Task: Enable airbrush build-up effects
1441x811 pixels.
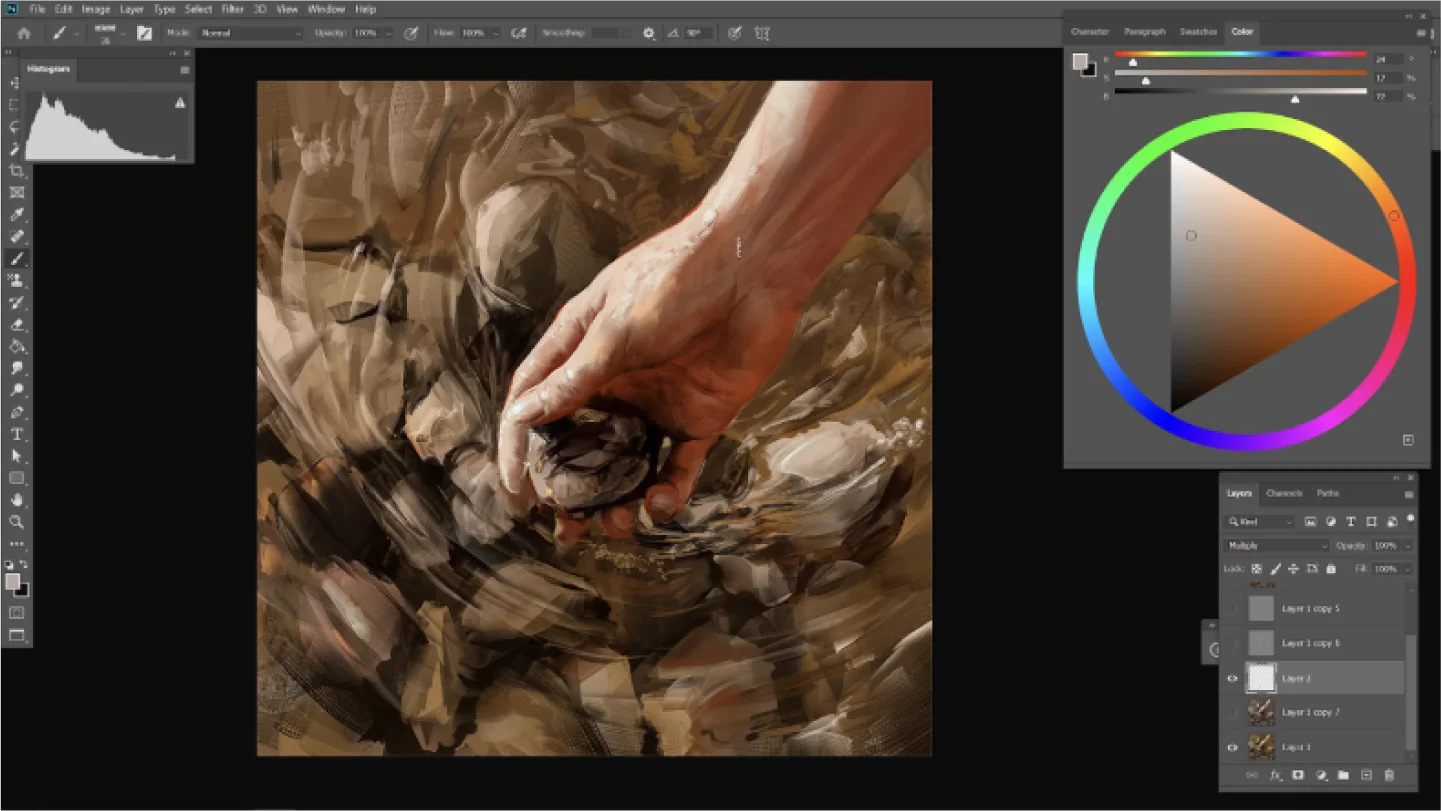Action: coord(519,33)
